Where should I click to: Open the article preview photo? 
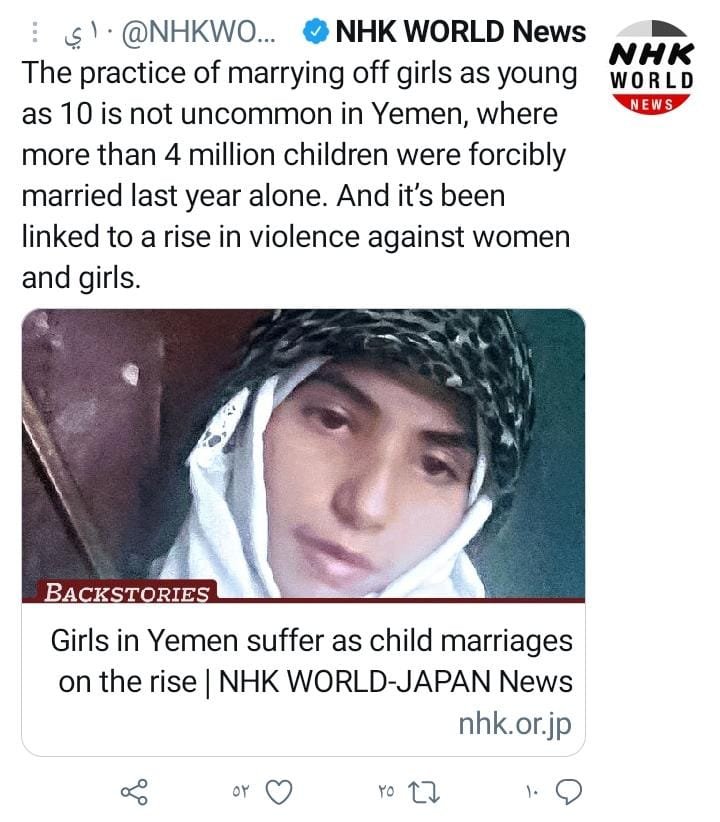303,453
